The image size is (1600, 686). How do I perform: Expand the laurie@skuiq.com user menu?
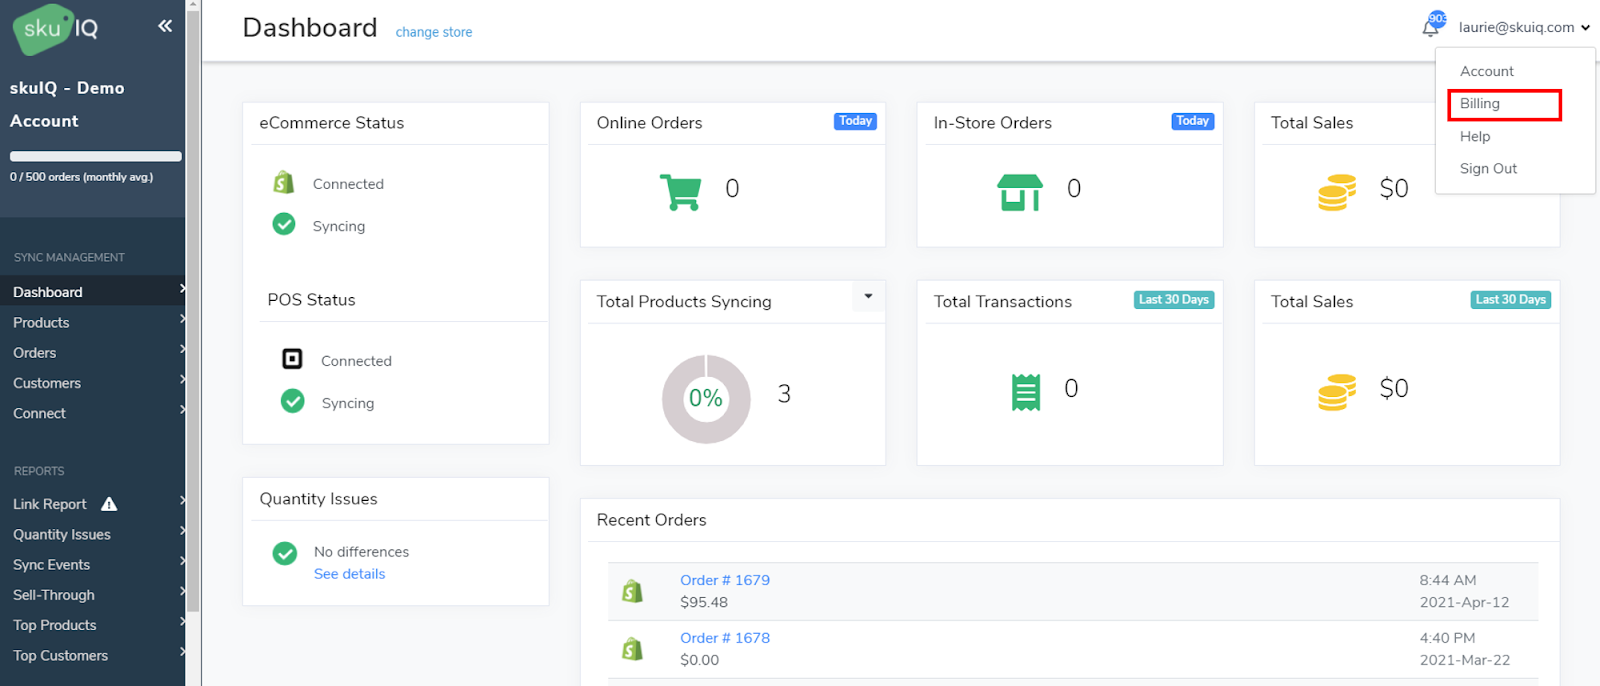(x=1523, y=28)
